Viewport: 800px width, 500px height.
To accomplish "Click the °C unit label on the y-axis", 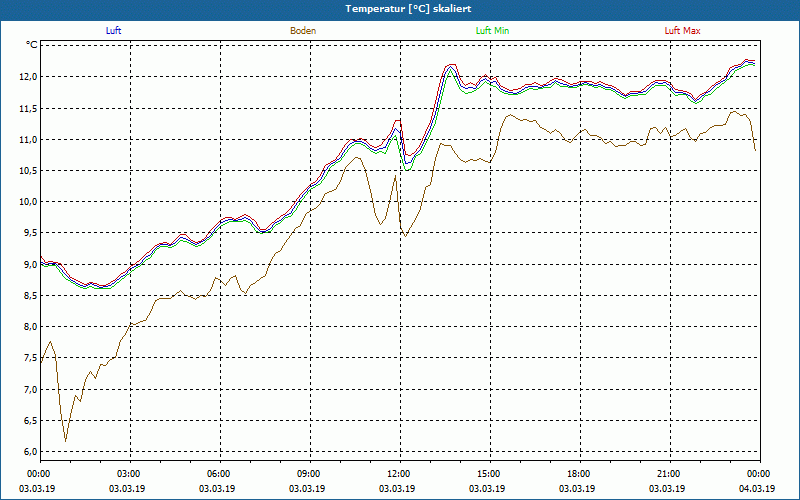I will coord(32,45).
